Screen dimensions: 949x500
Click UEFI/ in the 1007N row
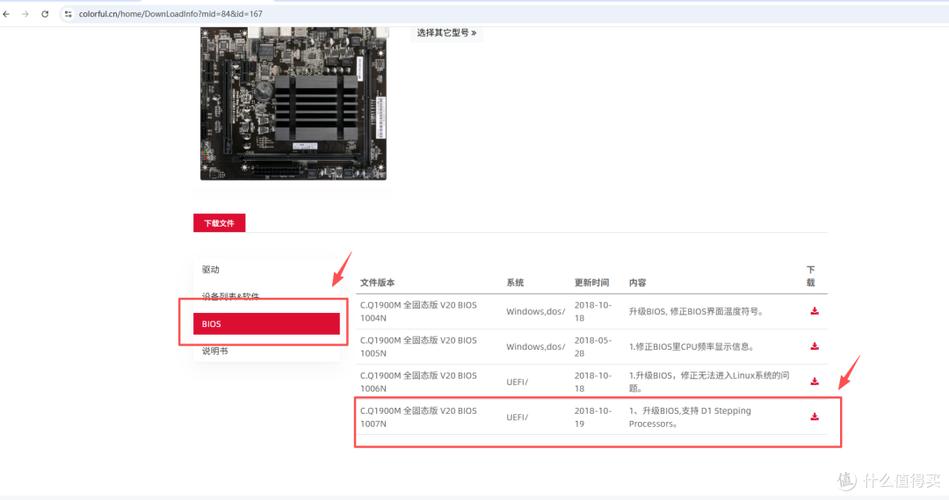[517, 417]
